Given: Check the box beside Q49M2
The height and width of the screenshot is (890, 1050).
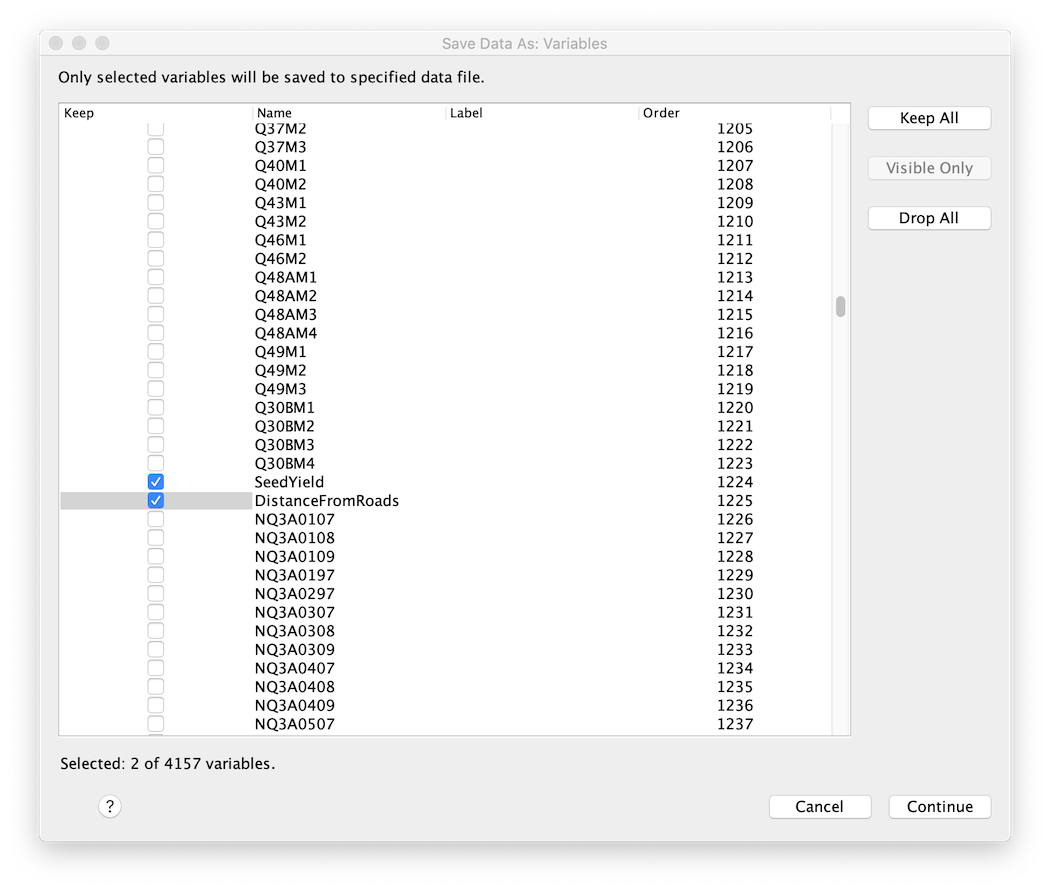Looking at the screenshot, I should (x=155, y=370).
